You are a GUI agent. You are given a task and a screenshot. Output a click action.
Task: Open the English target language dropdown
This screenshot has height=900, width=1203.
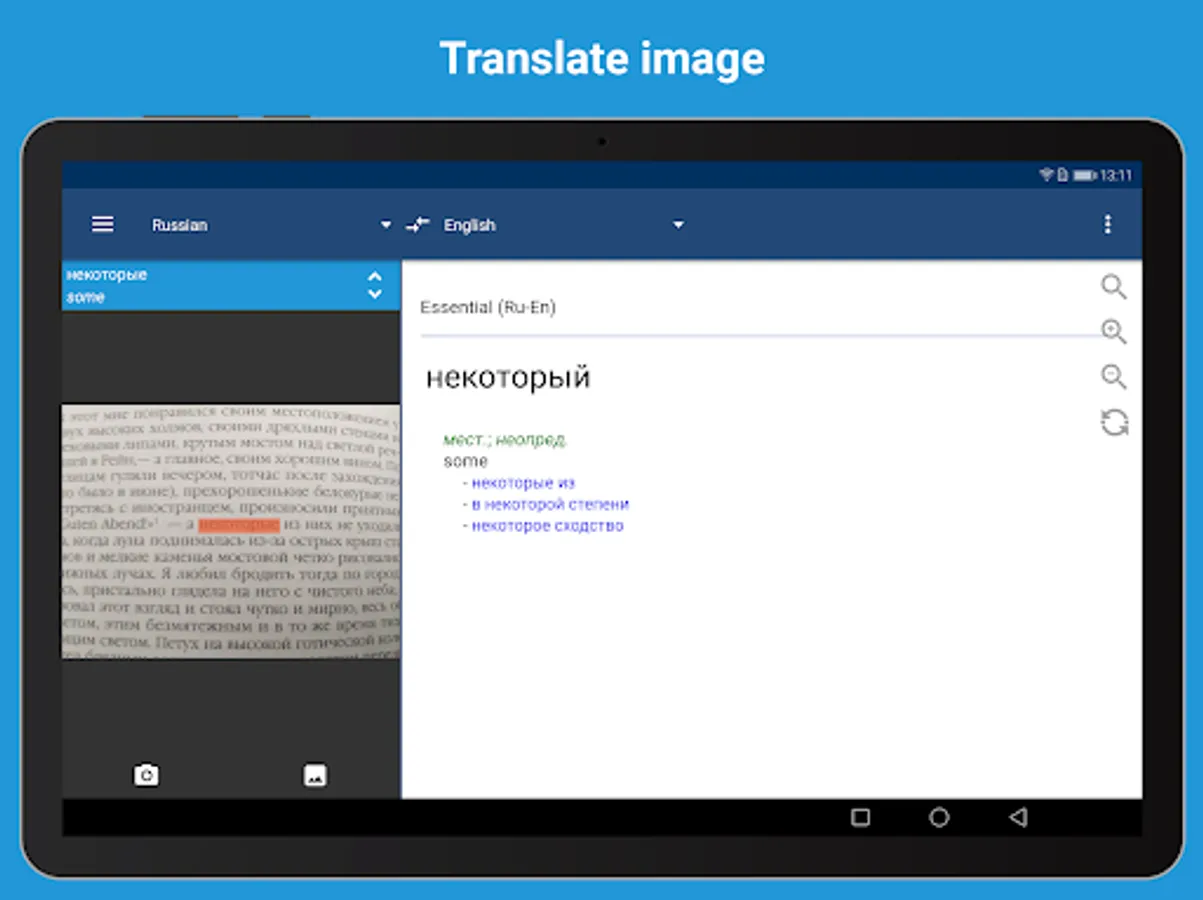(563, 225)
